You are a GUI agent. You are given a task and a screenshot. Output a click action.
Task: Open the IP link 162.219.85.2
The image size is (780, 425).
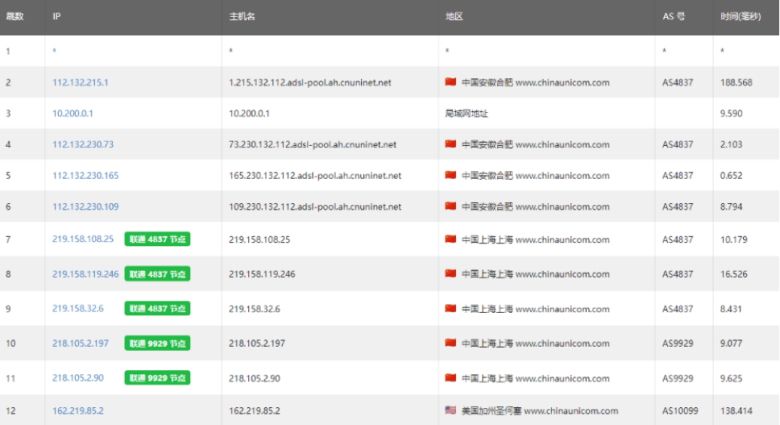[x=78, y=411]
